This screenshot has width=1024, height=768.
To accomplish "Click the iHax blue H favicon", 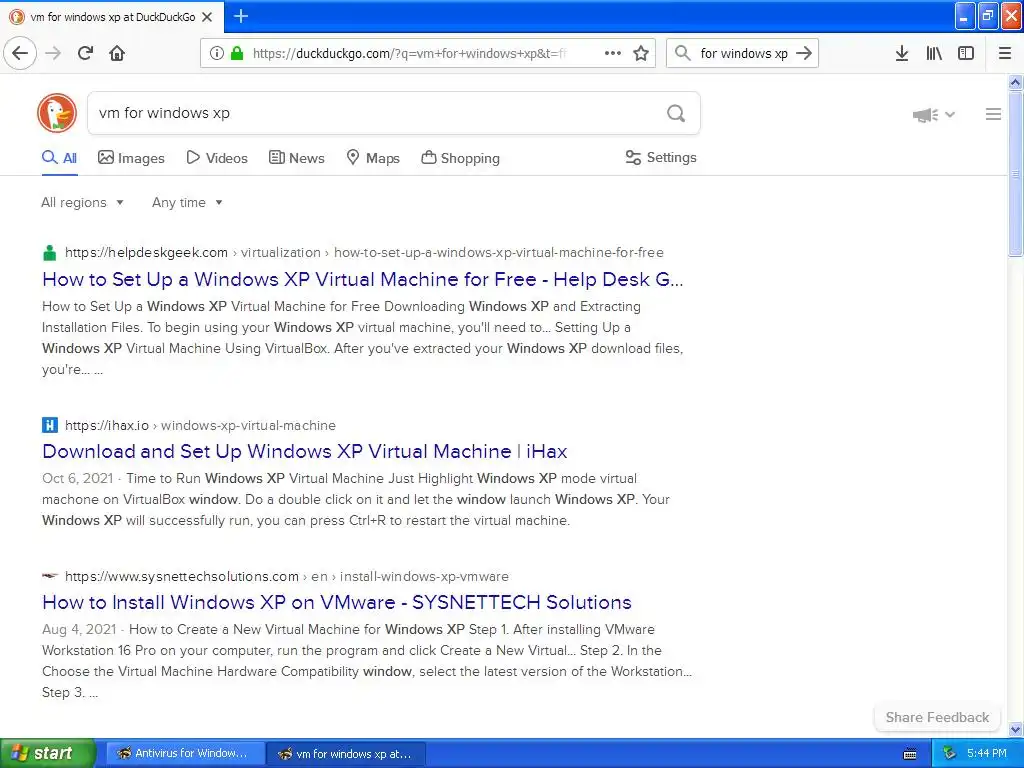I will pyautogui.click(x=50, y=425).
